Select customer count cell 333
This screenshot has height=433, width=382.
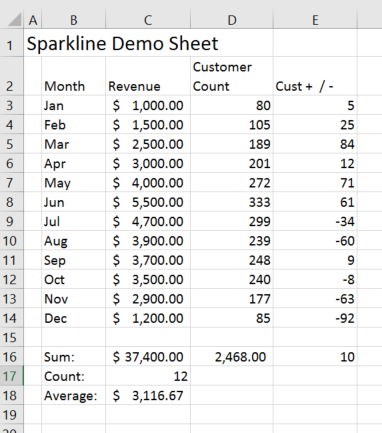coord(232,202)
